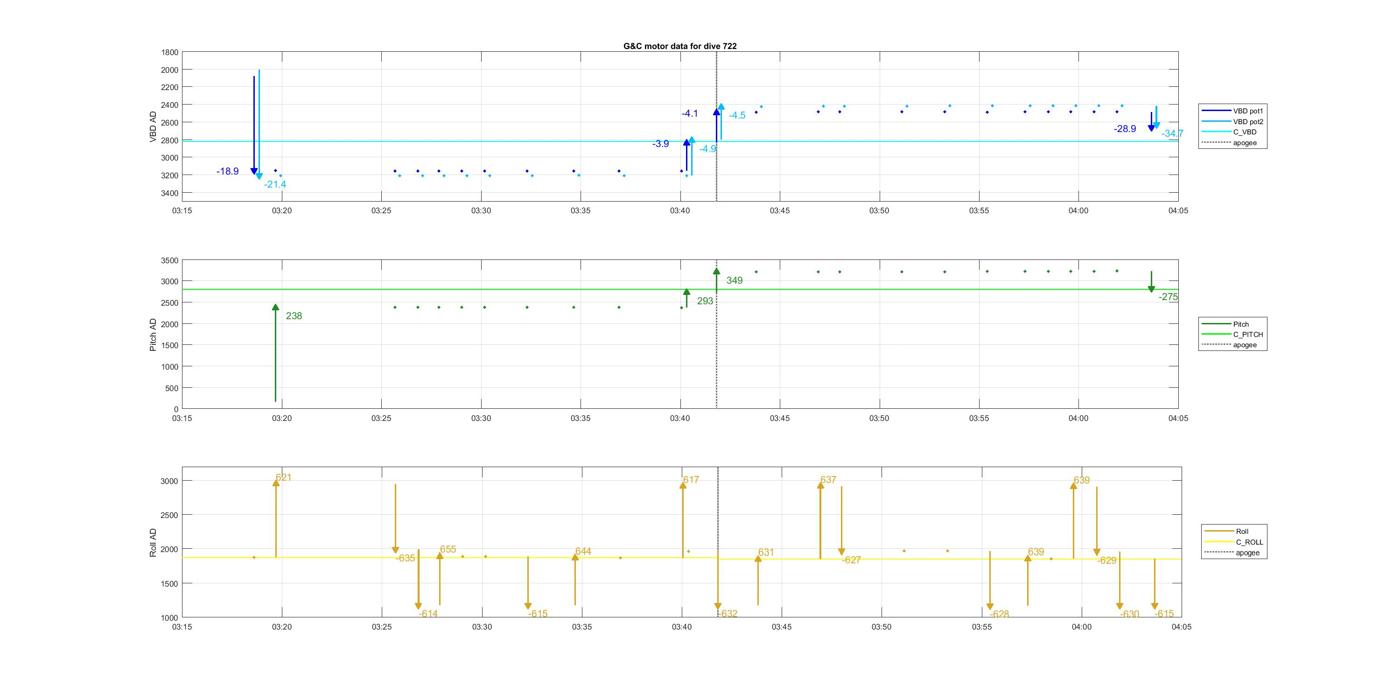Click the '-629' roll data label
1400x693 pixels.
click(1106, 561)
